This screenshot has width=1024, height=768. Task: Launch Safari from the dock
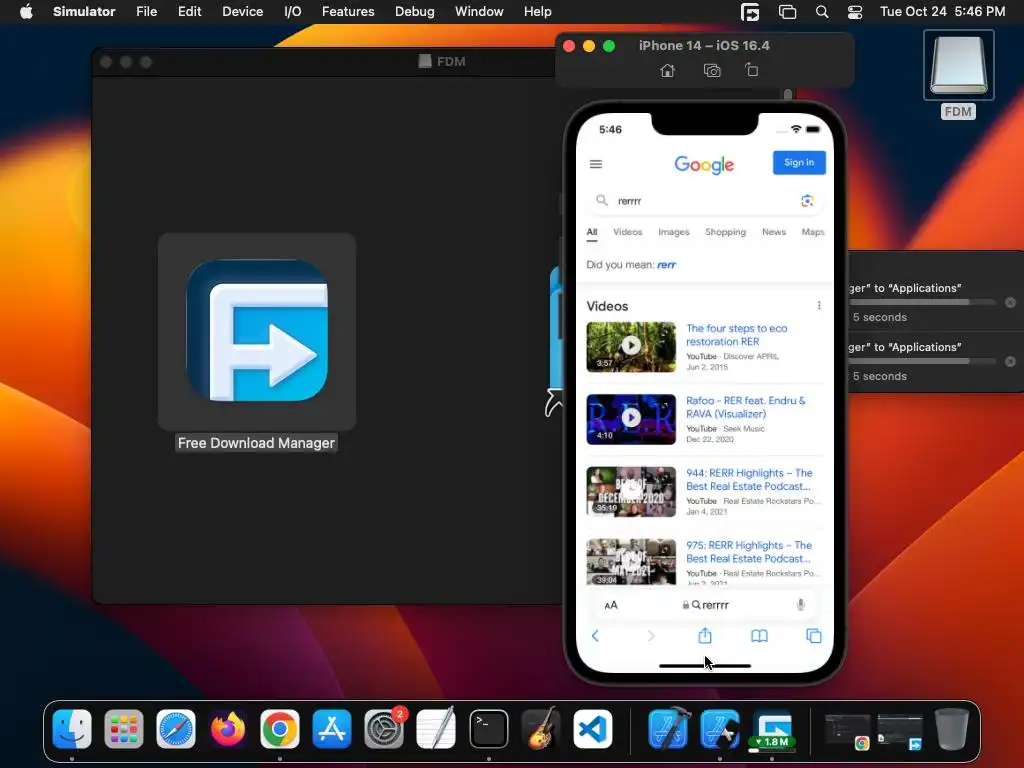tap(176, 729)
